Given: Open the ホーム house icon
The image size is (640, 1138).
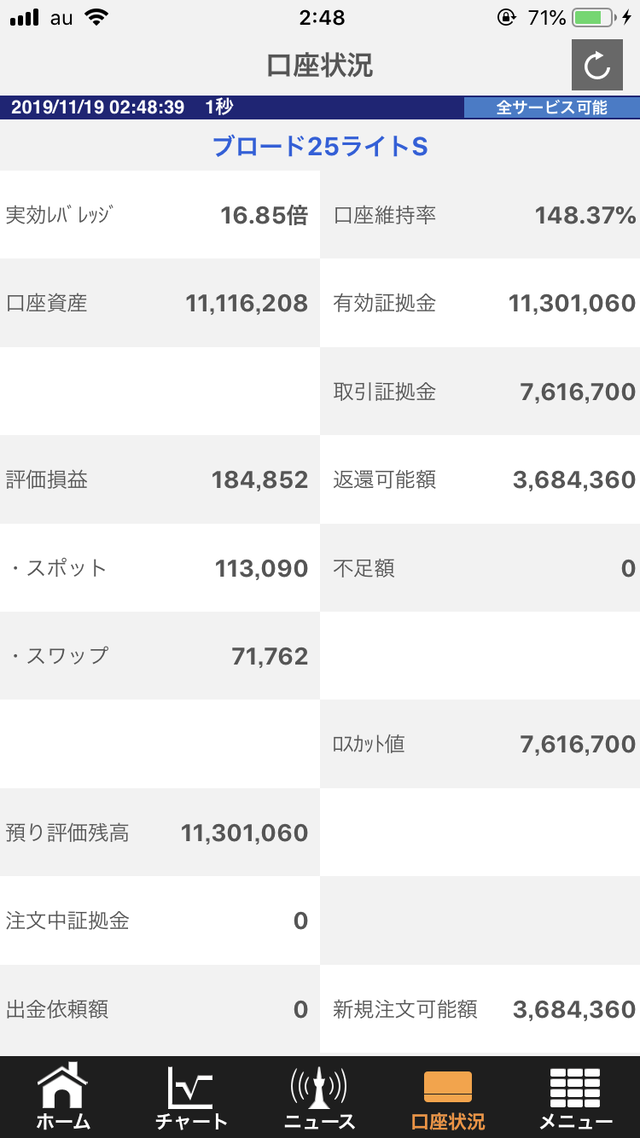Looking at the screenshot, I should coord(63,1087).
